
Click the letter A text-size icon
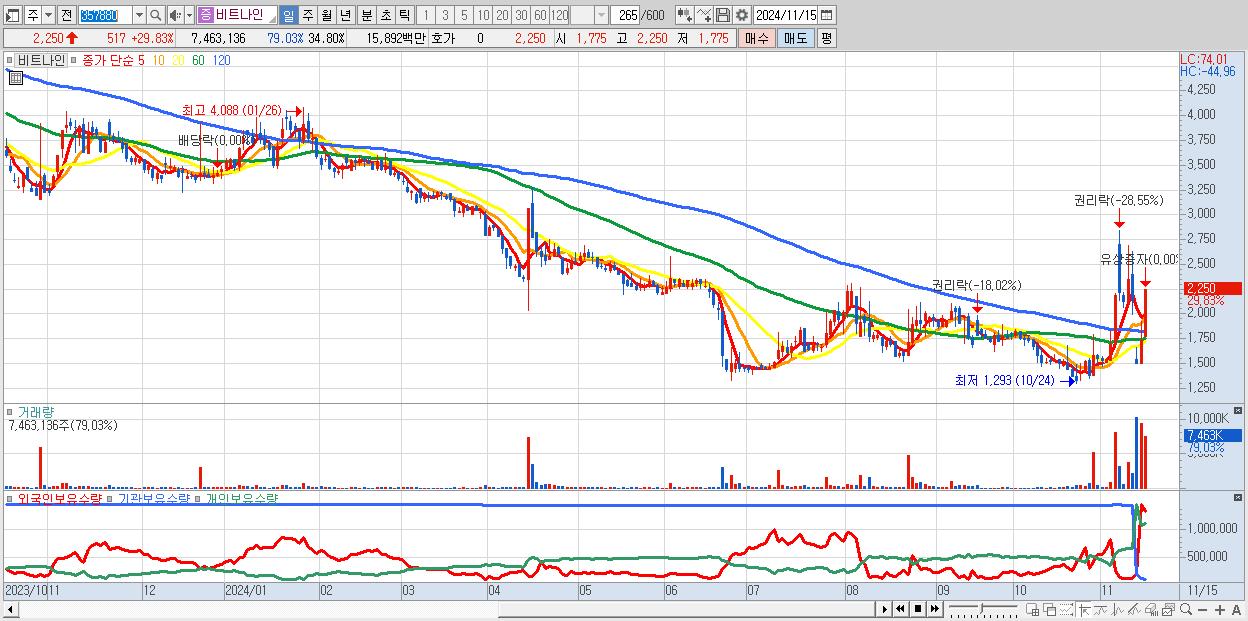coord(1236,609)
